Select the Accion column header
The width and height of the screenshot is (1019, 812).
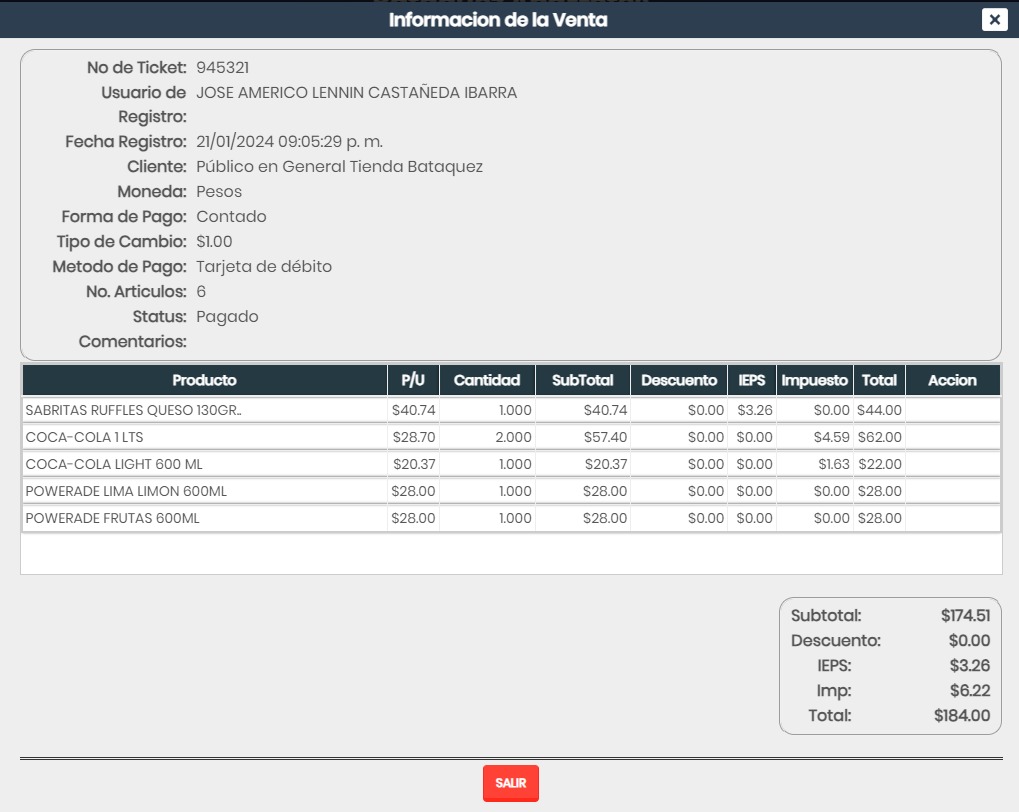(952, 381)
